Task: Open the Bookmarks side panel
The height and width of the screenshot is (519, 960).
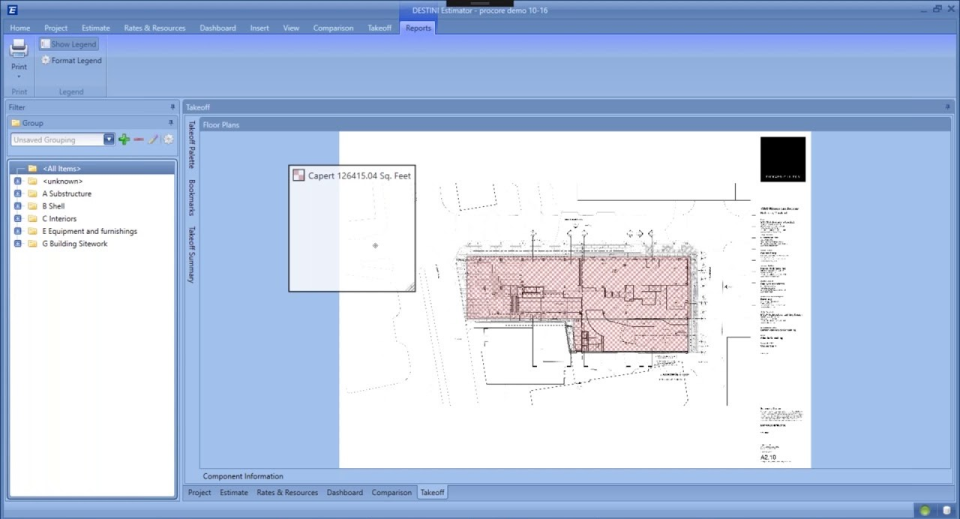Action: click(x=192, y=197)
